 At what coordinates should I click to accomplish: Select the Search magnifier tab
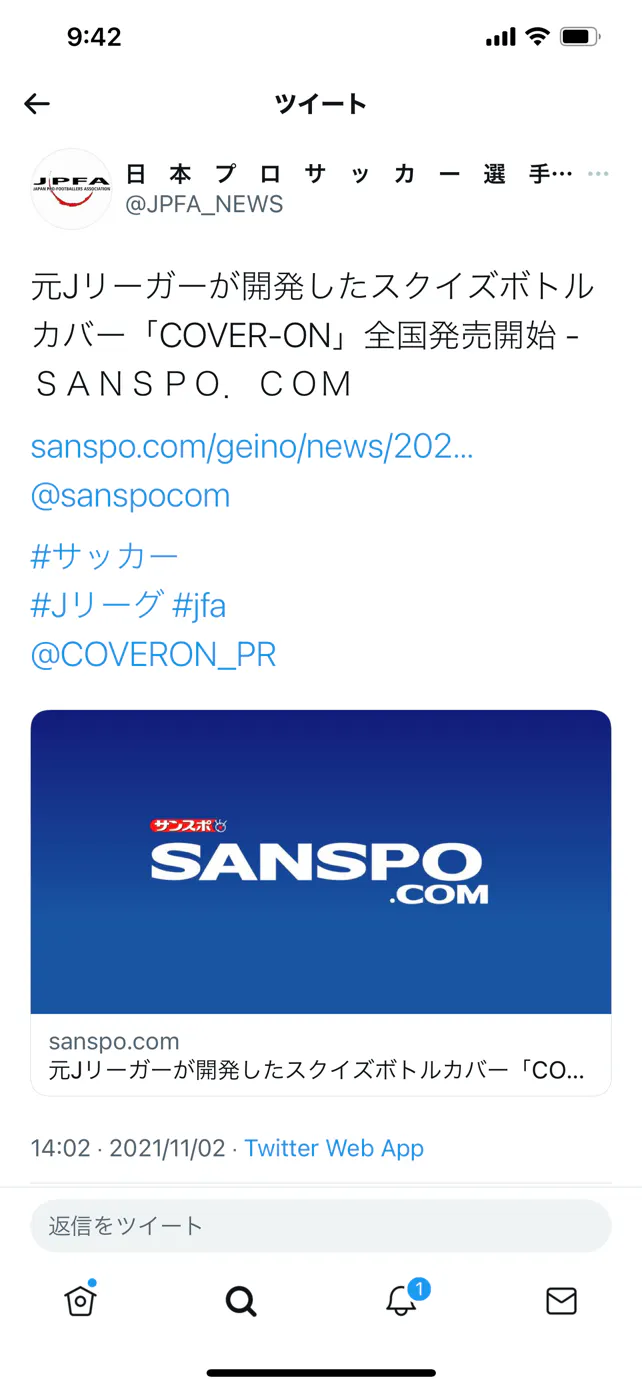241,1301
